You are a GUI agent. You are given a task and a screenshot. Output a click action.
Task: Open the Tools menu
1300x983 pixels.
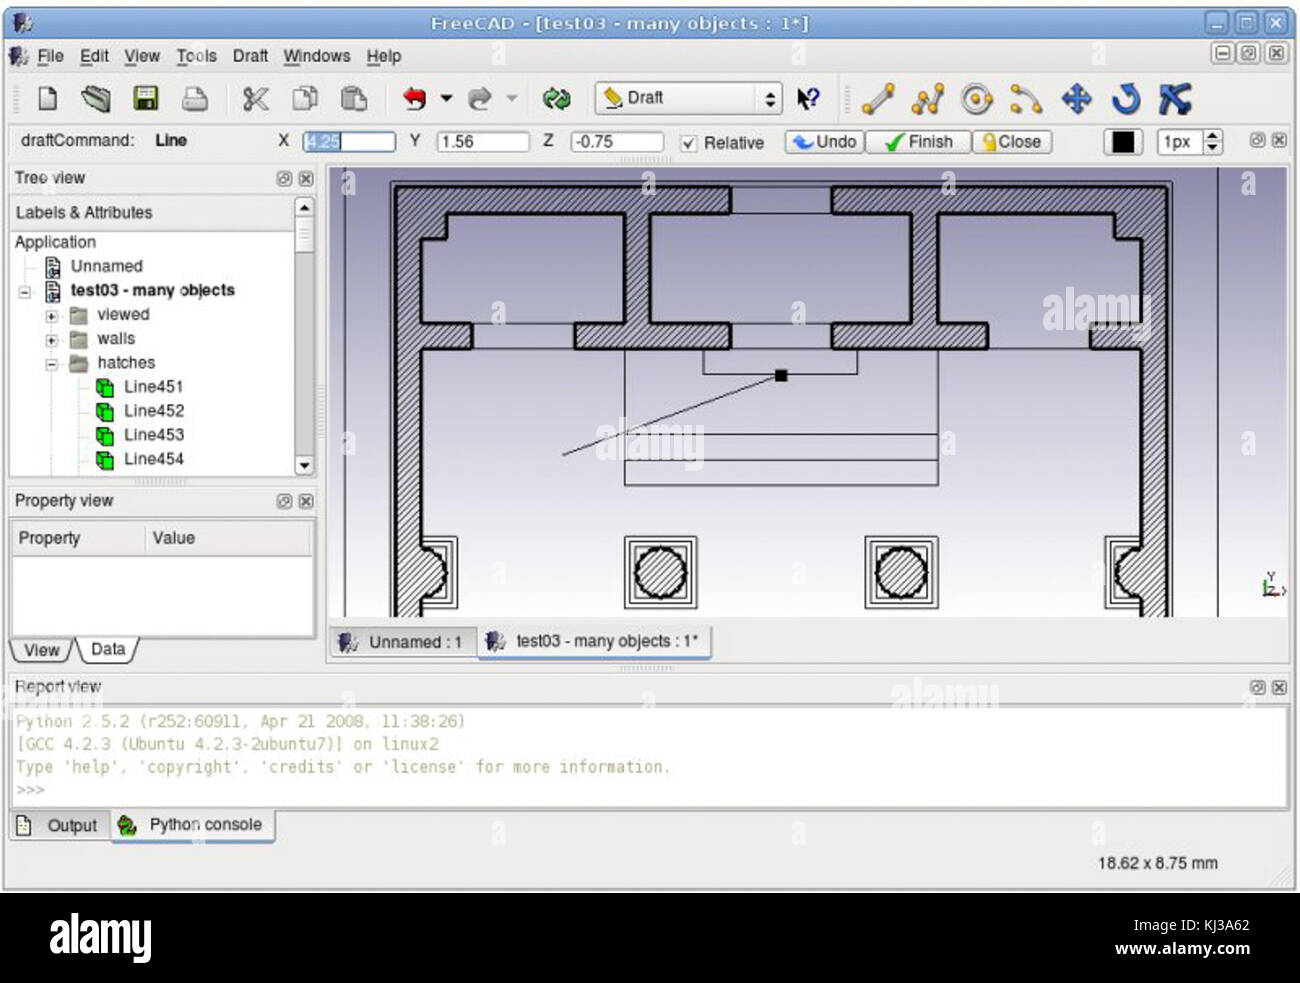point(196,56)
